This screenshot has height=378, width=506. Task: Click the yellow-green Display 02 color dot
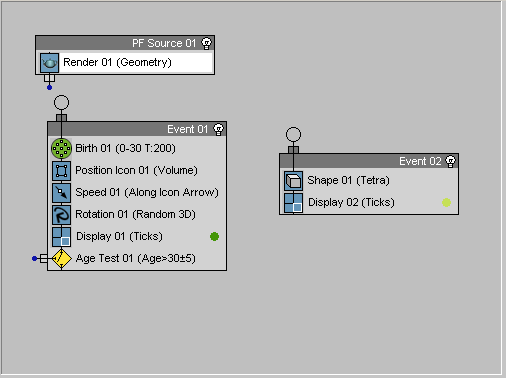(x=446, y=202)
